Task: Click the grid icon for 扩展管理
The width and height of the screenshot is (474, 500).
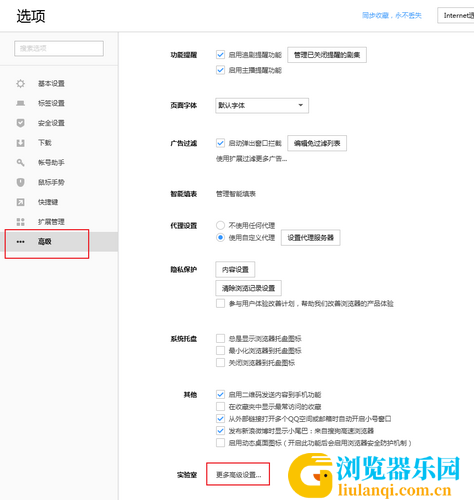Action: [x=20, y=222]
